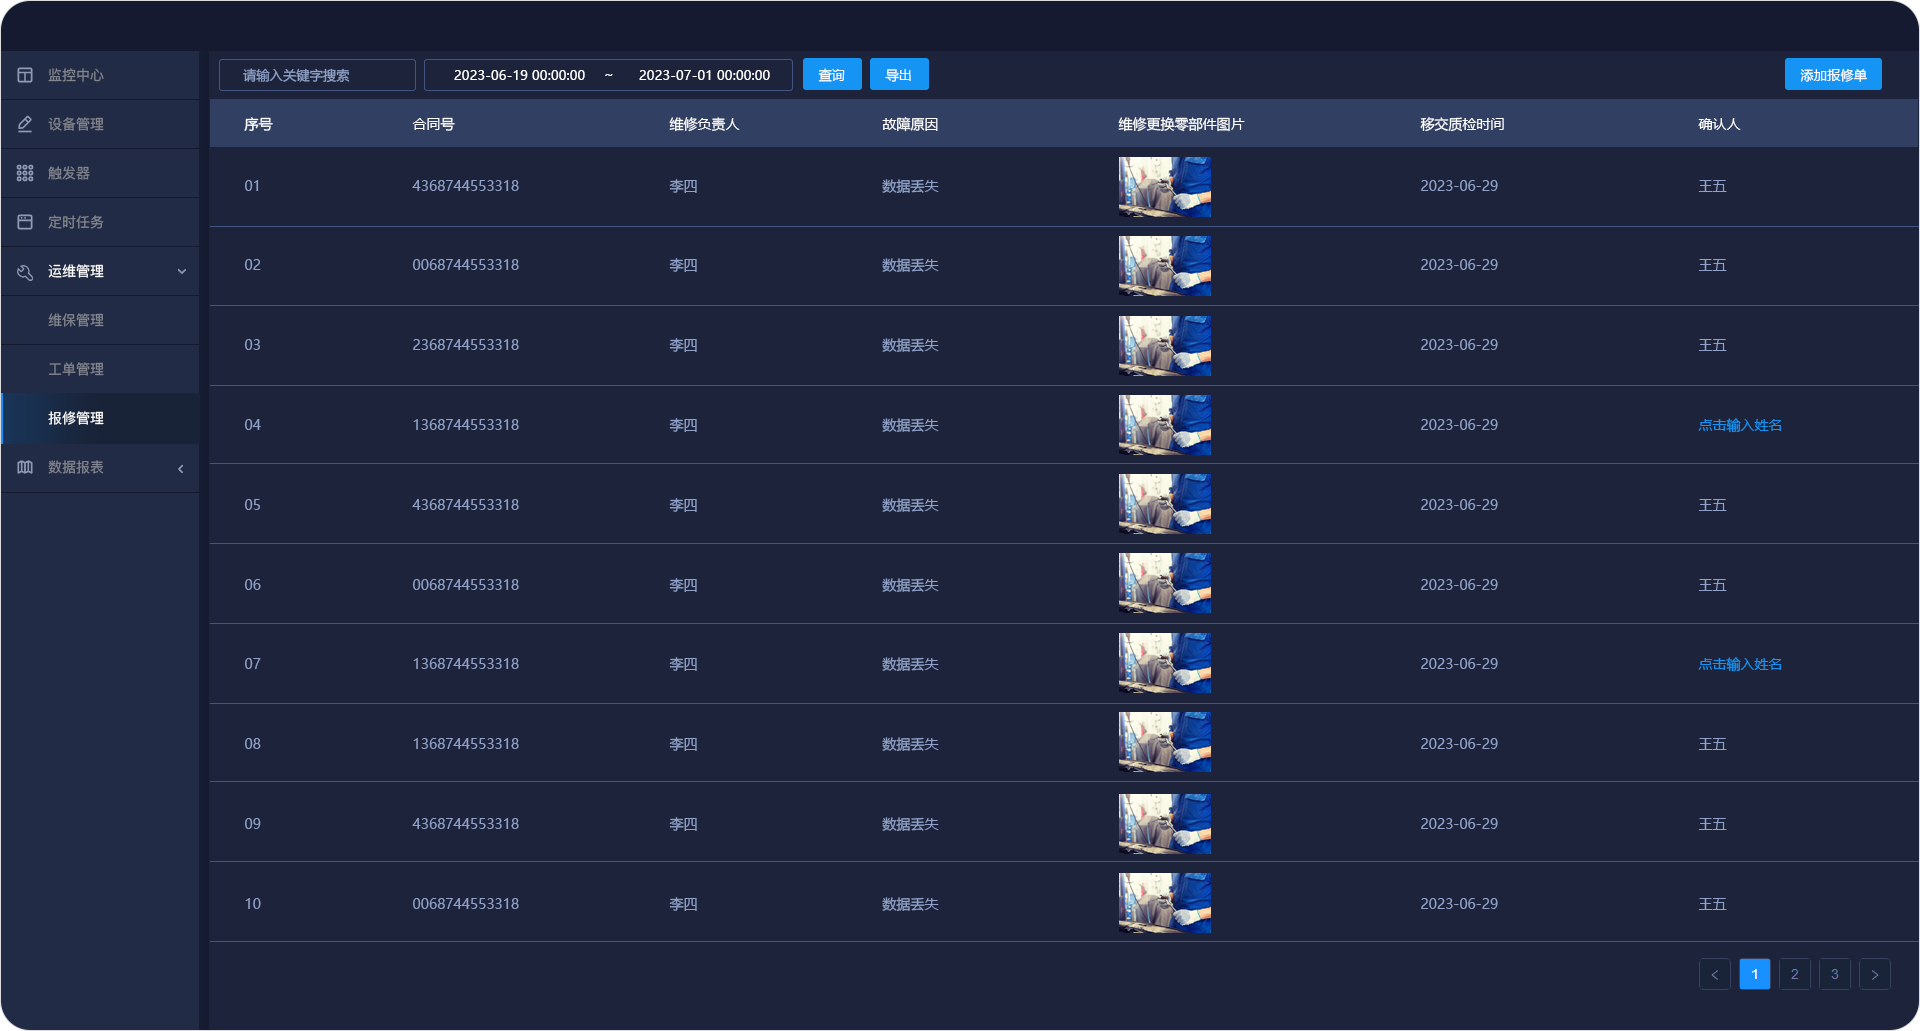Click the 添加报修单 button
Screen dimensions: 1920x1031
[1832, 75]
